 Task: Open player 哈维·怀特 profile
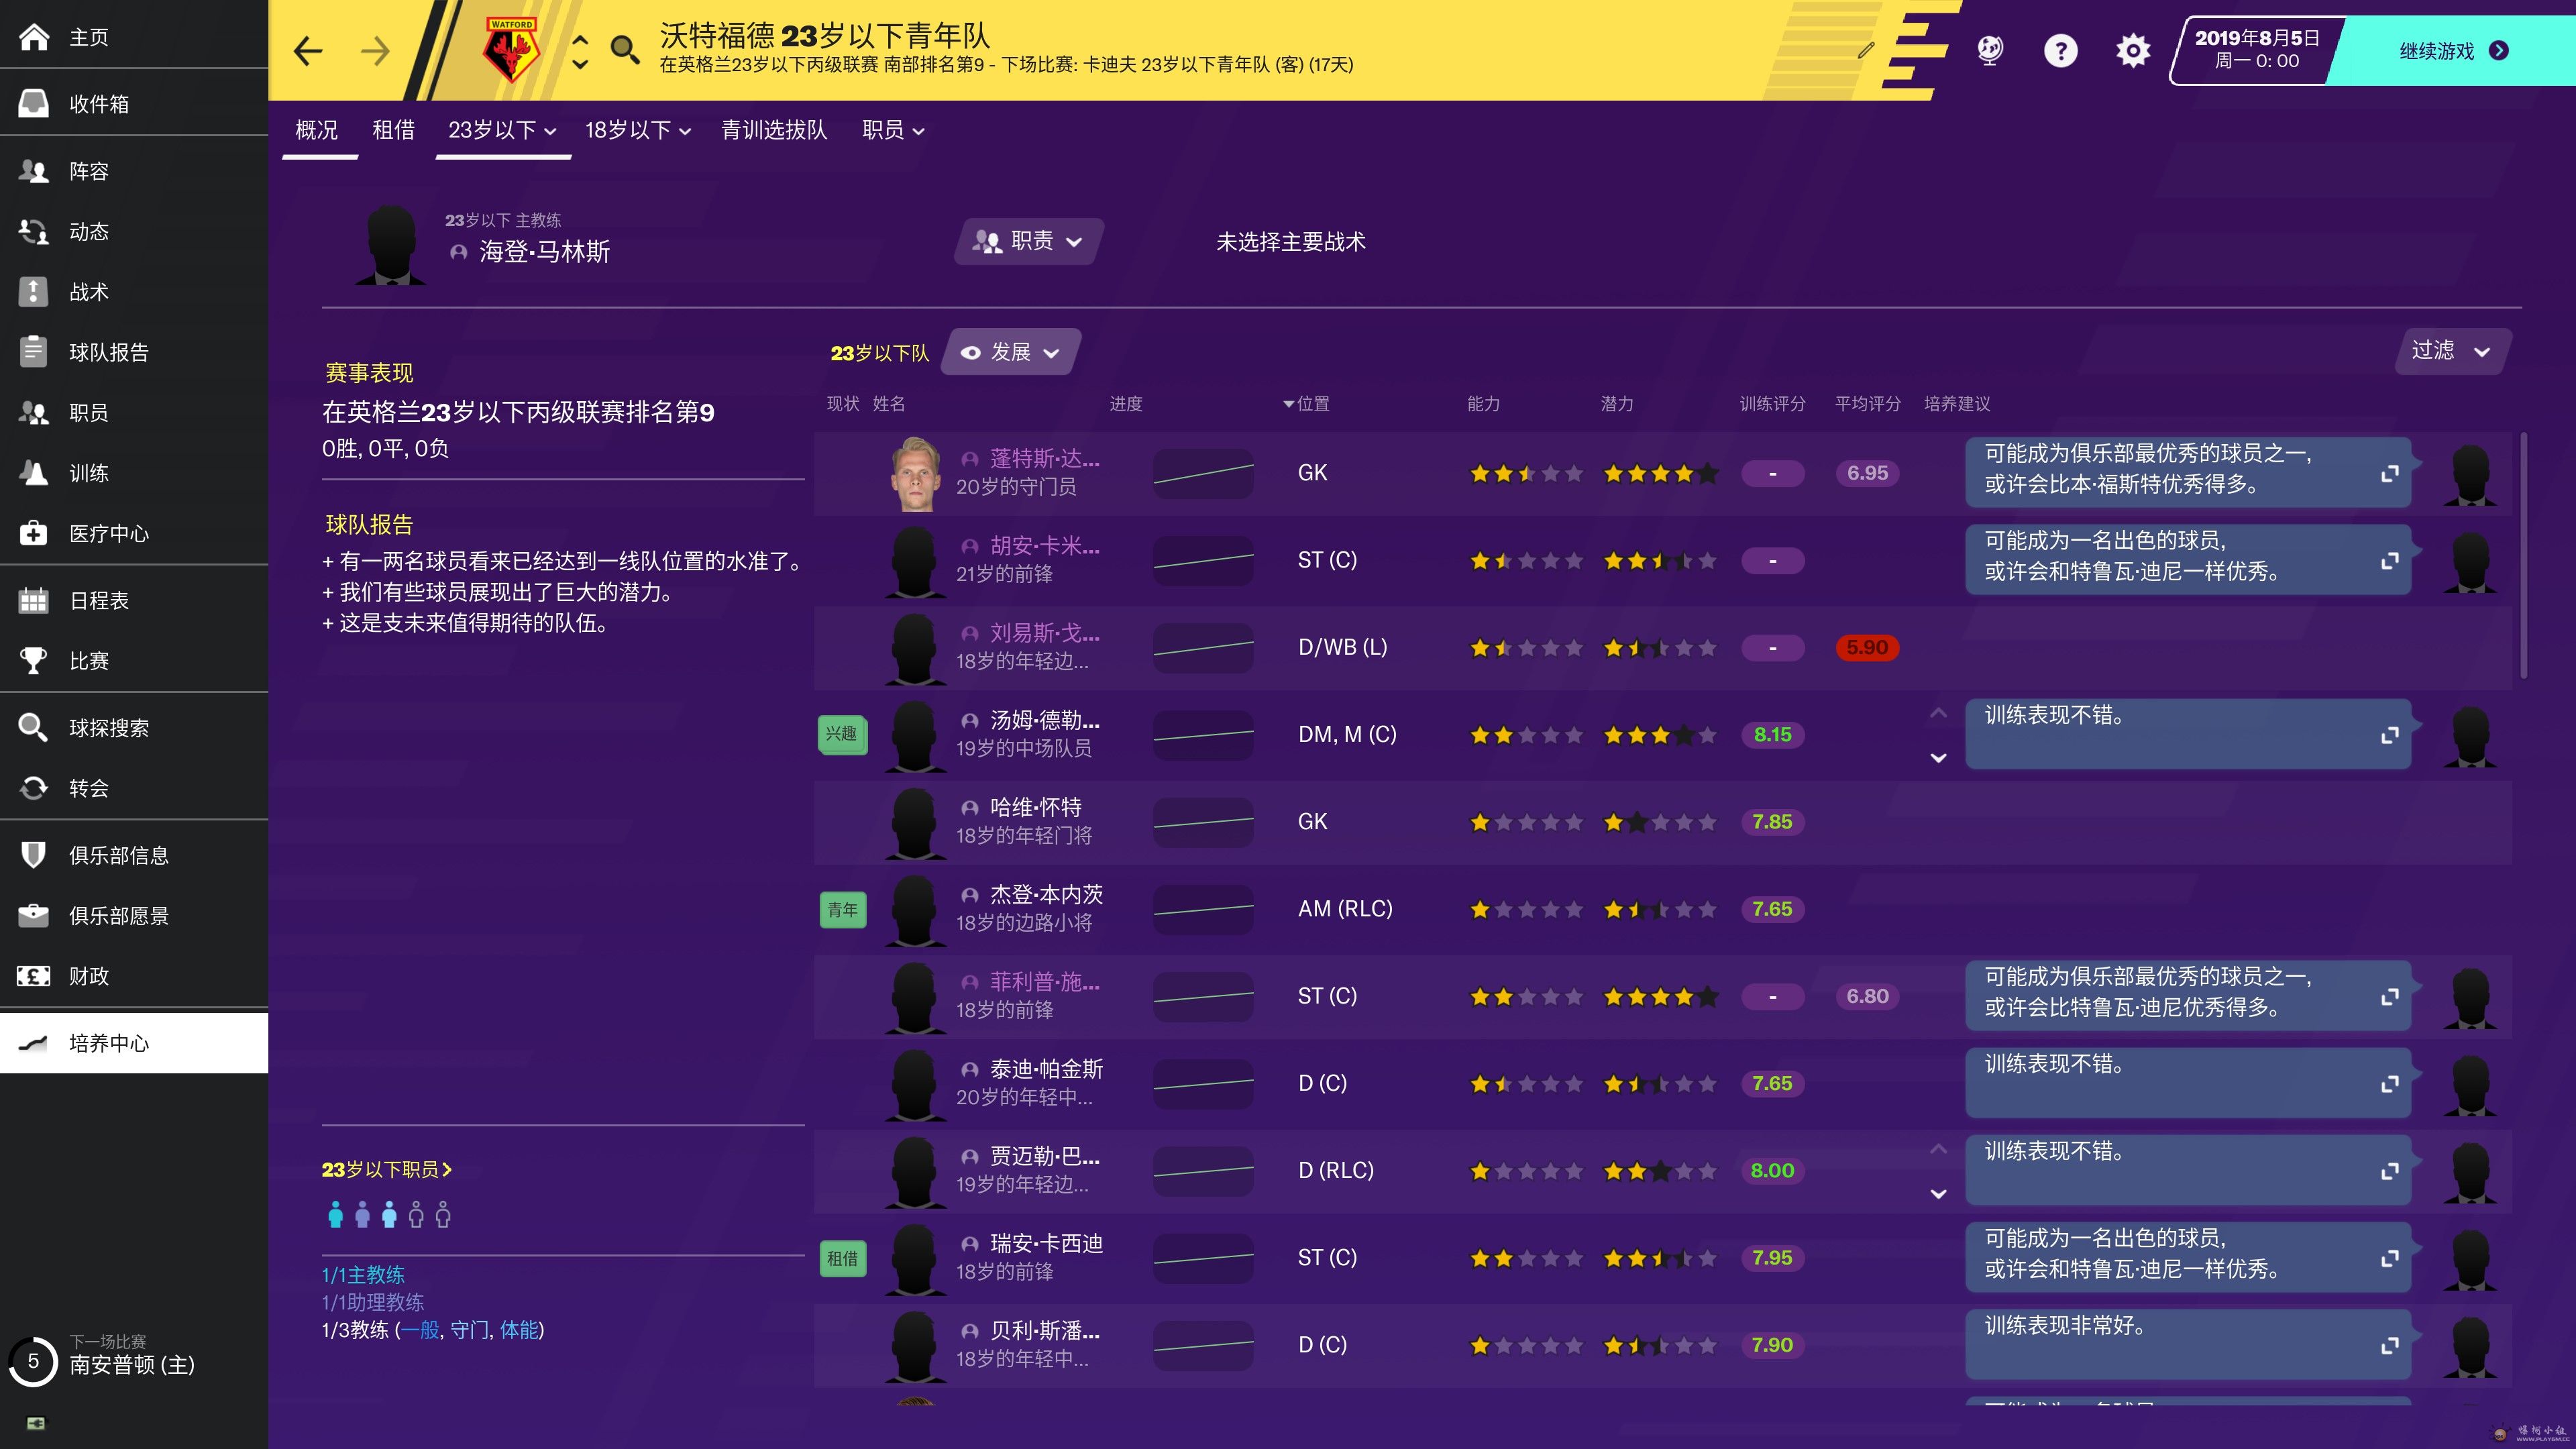[1035, 807]
